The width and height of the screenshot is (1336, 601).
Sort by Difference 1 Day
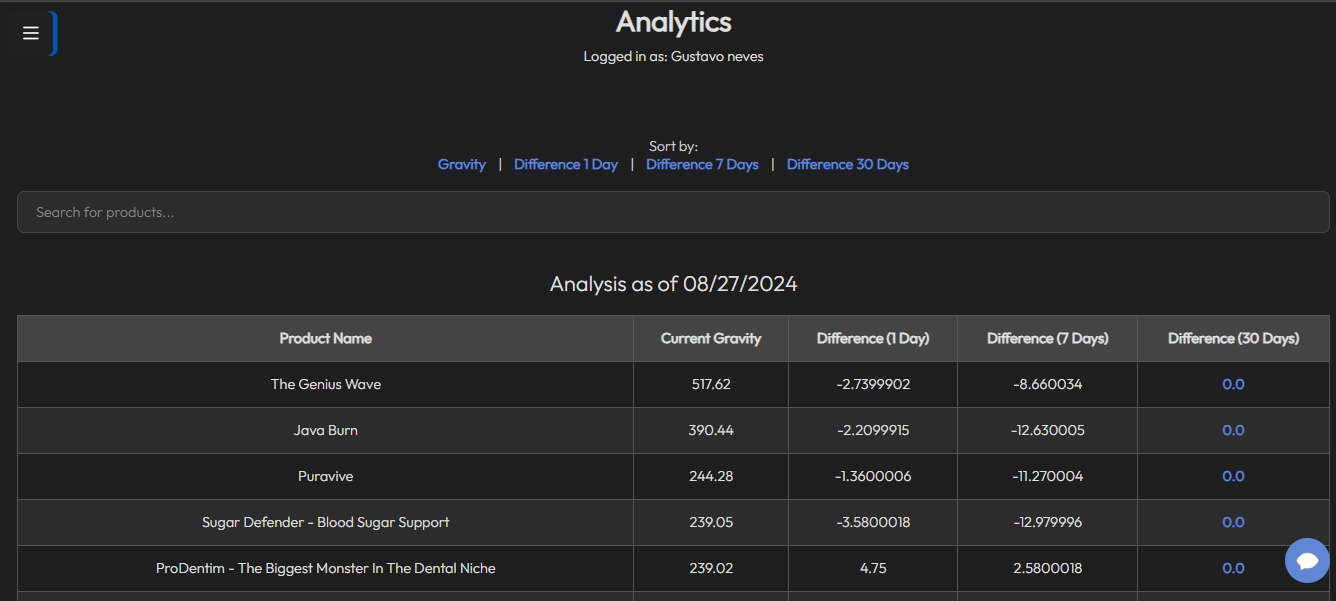[x=566, y=164]
